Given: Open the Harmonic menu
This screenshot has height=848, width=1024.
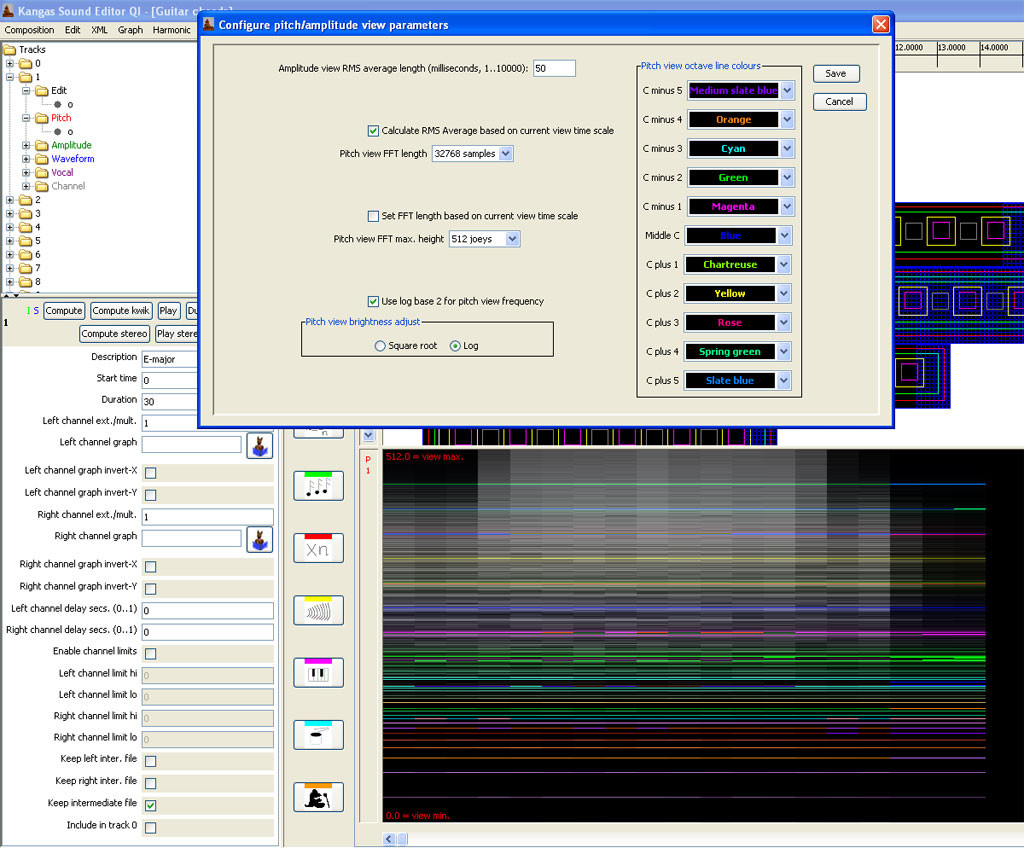Looking at the screenshot, I should 171,30.
